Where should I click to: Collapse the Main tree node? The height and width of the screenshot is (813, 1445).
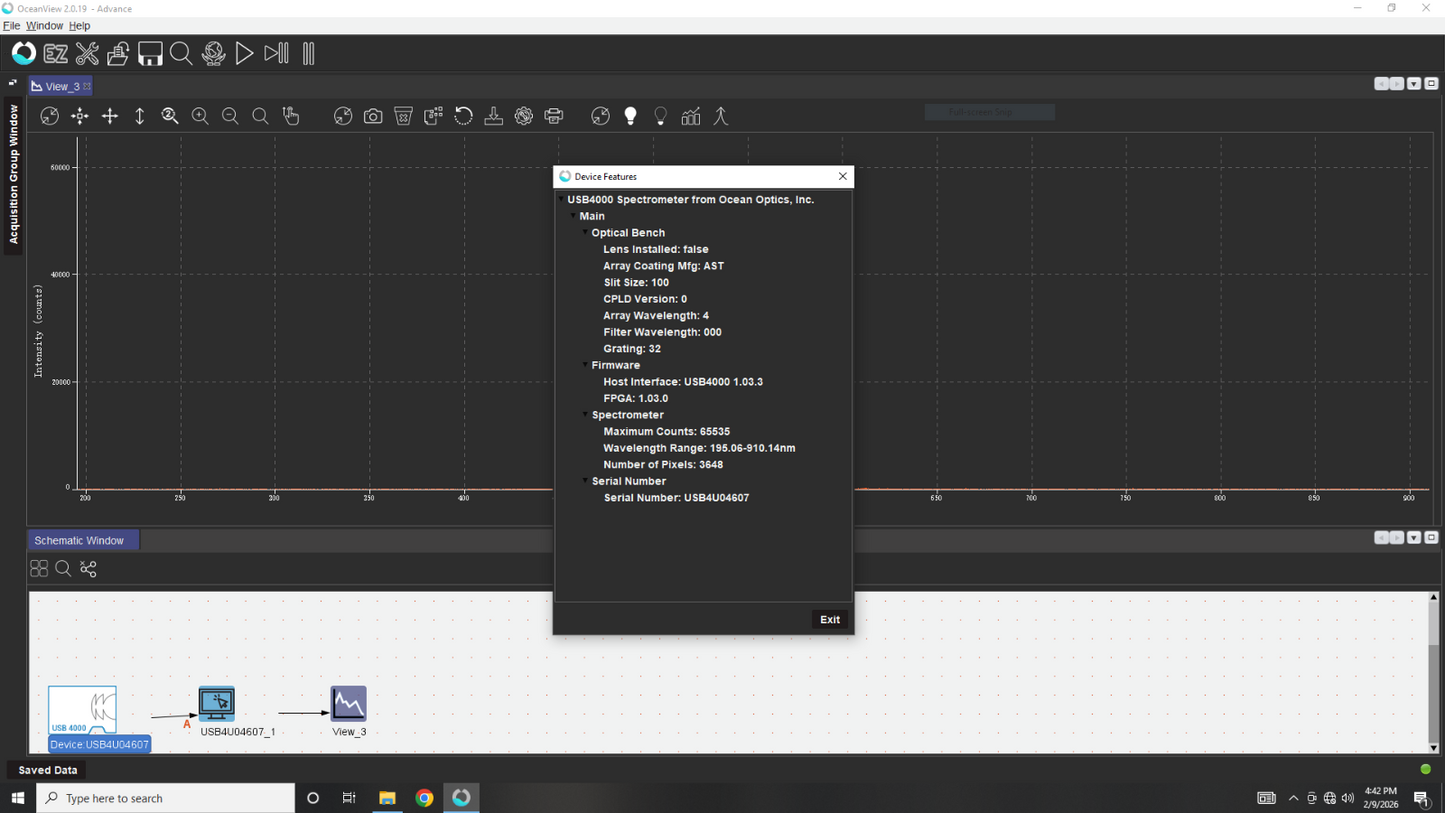(573, 216)
